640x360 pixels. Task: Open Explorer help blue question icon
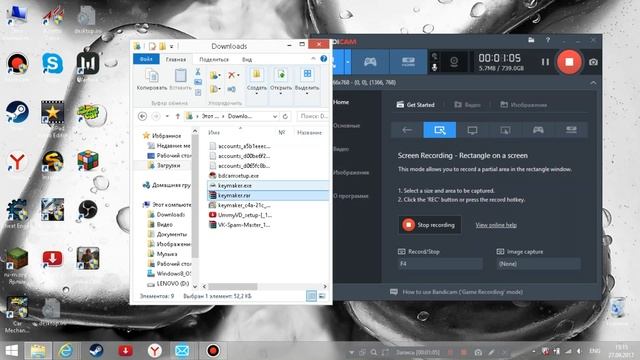point(324,59)
